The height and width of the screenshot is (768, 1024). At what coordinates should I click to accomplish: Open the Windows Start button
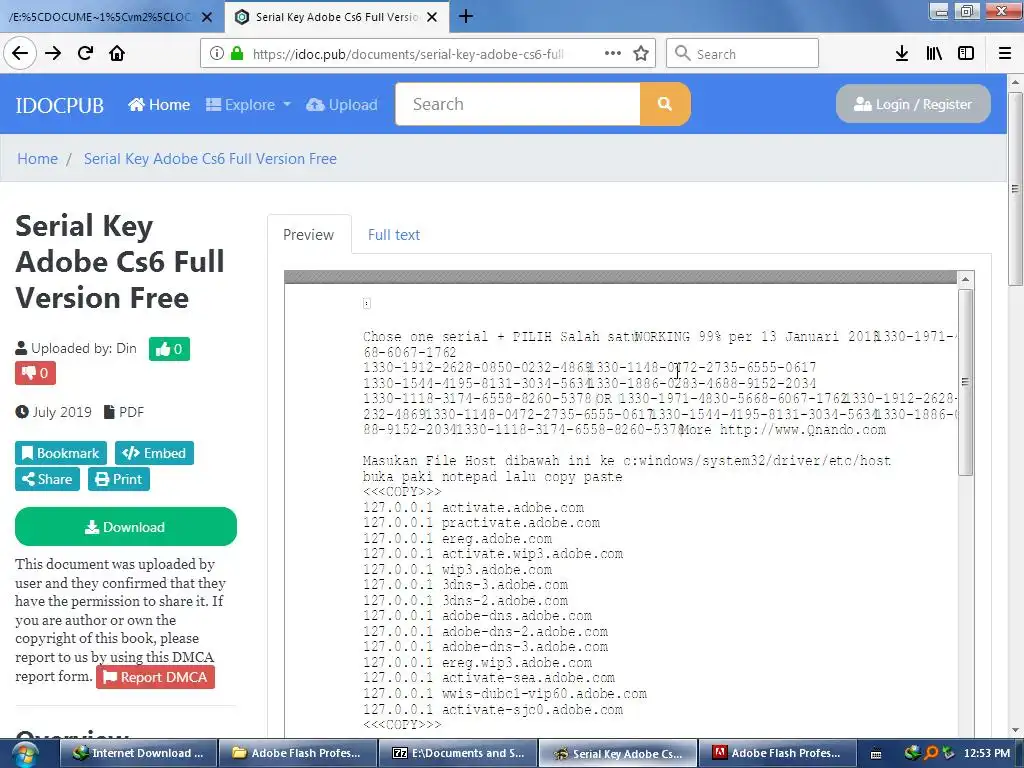(25, 754)
